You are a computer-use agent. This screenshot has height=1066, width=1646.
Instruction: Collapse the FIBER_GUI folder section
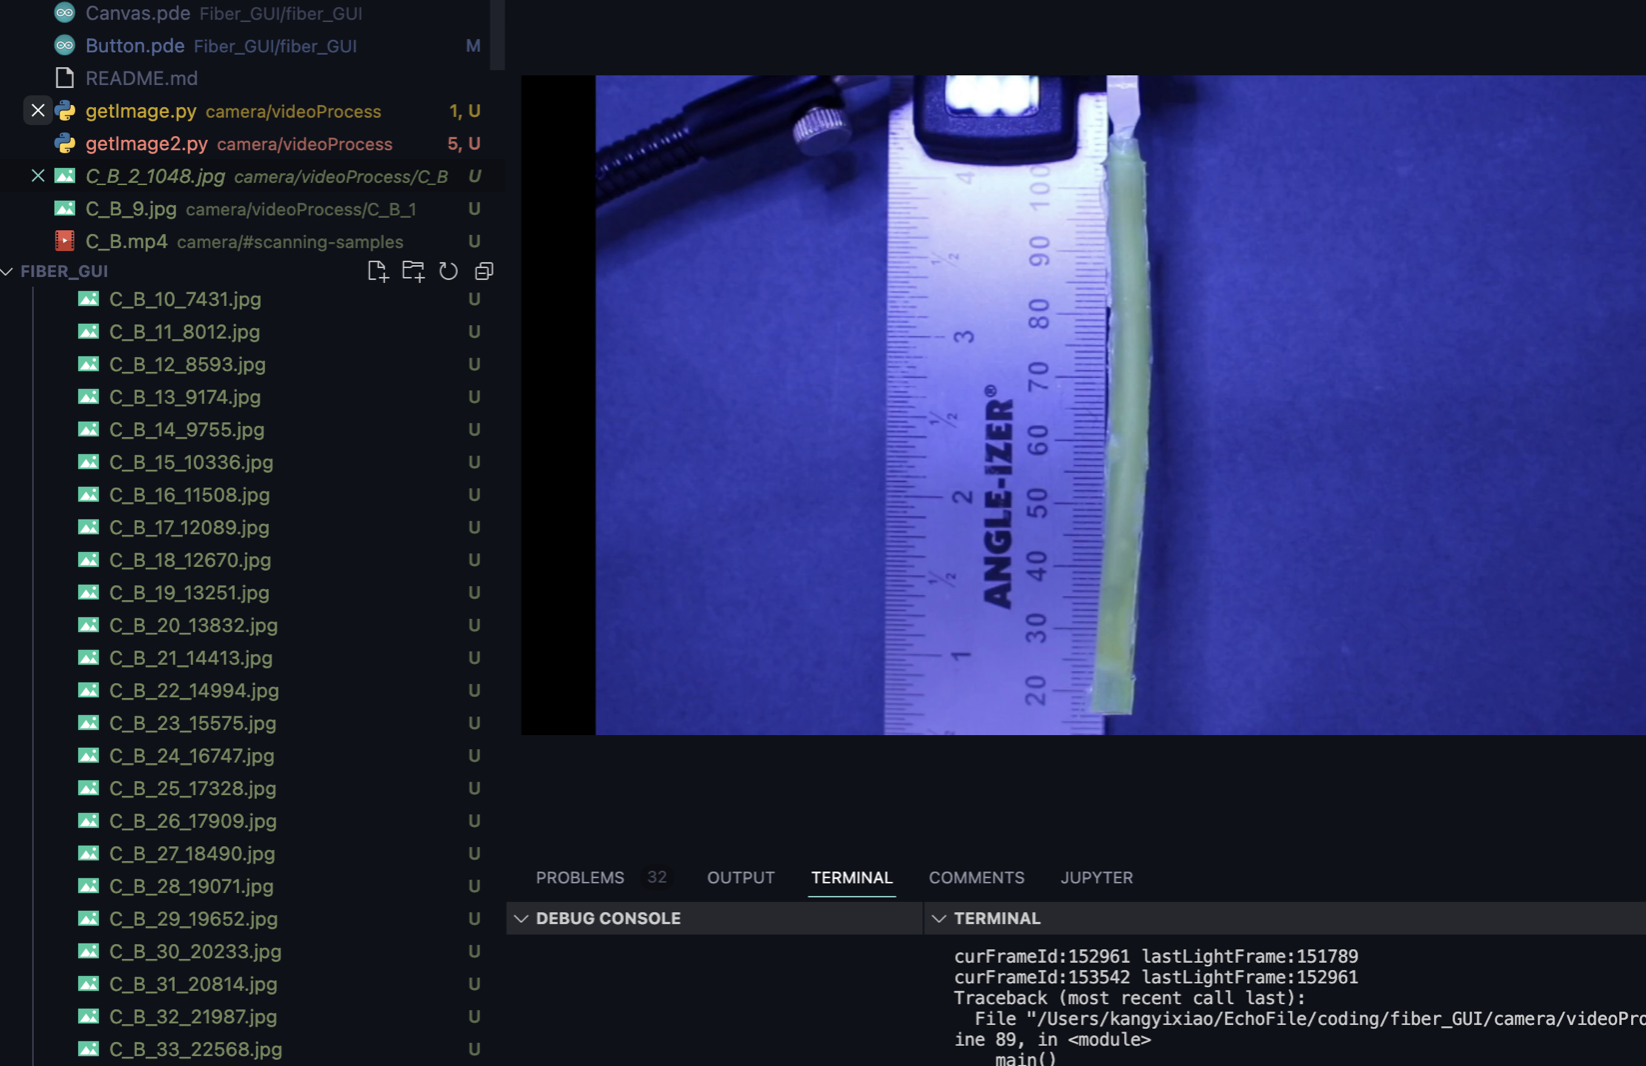tap(8, 271)
